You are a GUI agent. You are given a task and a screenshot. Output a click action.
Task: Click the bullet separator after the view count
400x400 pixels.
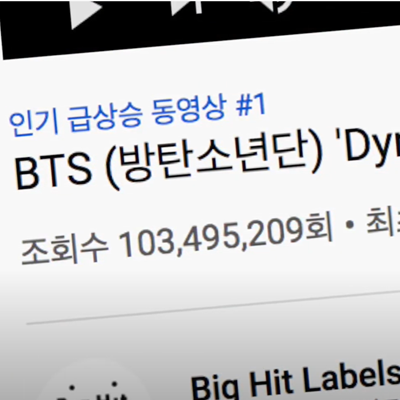350,226
